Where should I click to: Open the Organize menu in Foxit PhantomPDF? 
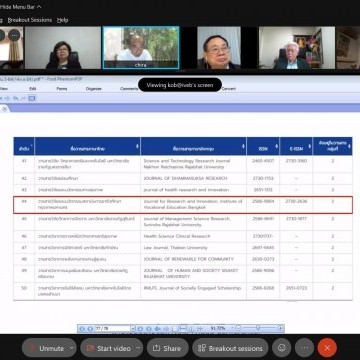(94, 89)
